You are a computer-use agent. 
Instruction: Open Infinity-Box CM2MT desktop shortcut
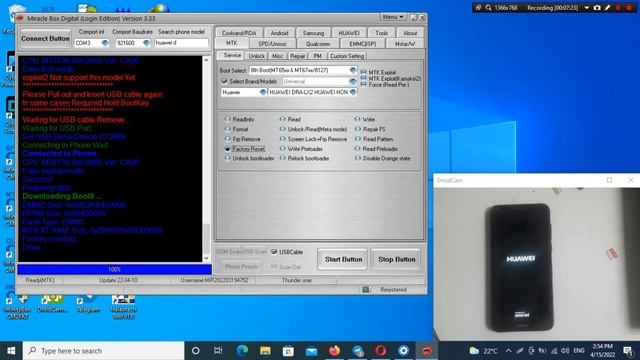[x=17, y=306]
